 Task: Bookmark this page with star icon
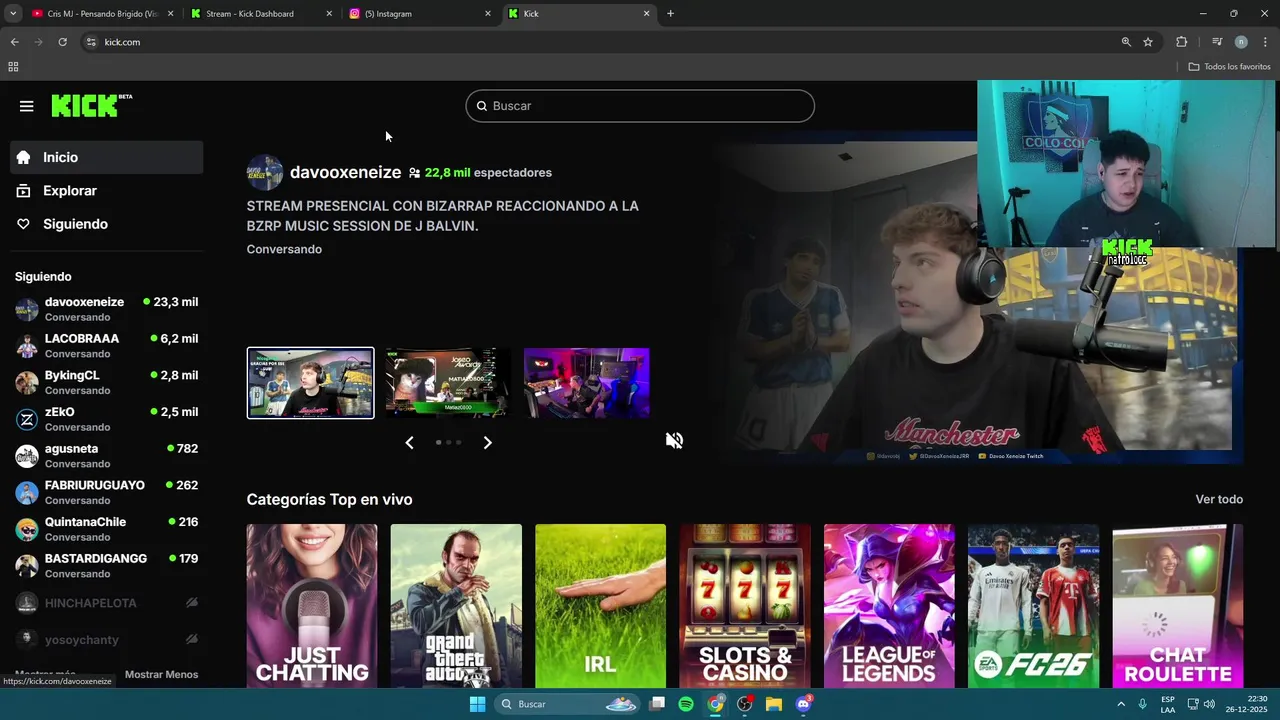tap(1148, 42)
